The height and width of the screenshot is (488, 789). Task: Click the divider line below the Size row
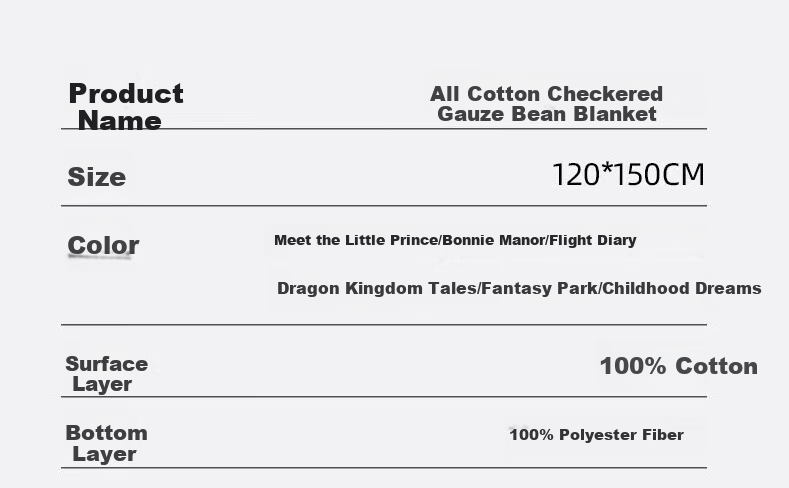pos(384,205)
